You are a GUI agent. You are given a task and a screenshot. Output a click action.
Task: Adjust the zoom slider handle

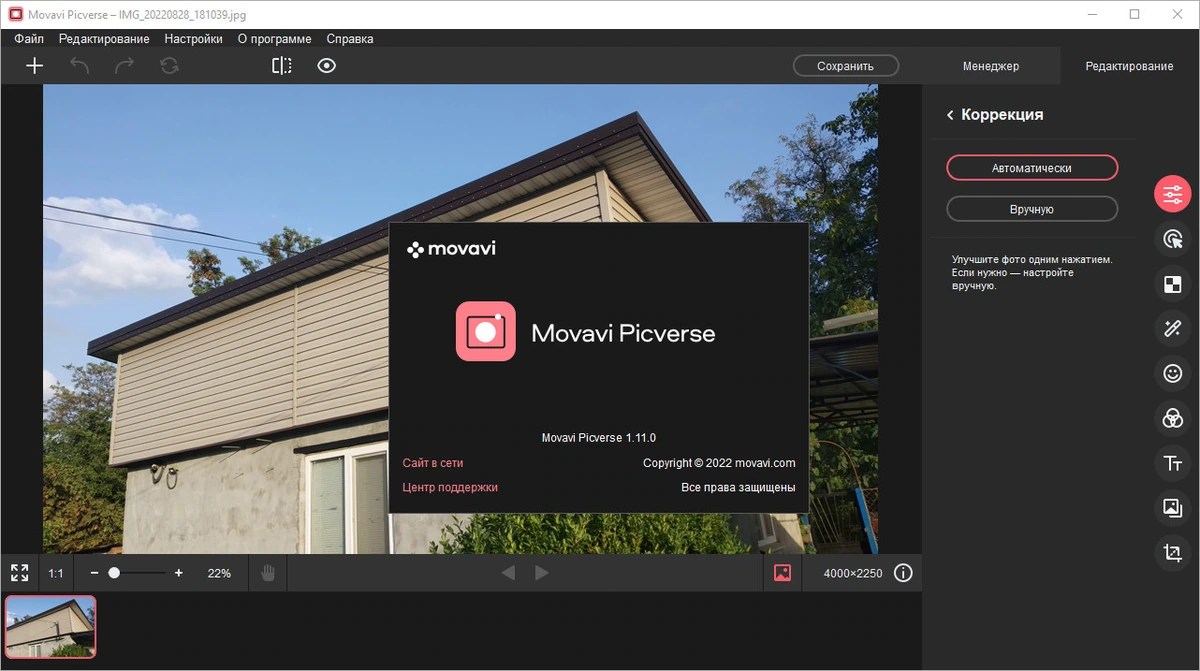[114, 573]
